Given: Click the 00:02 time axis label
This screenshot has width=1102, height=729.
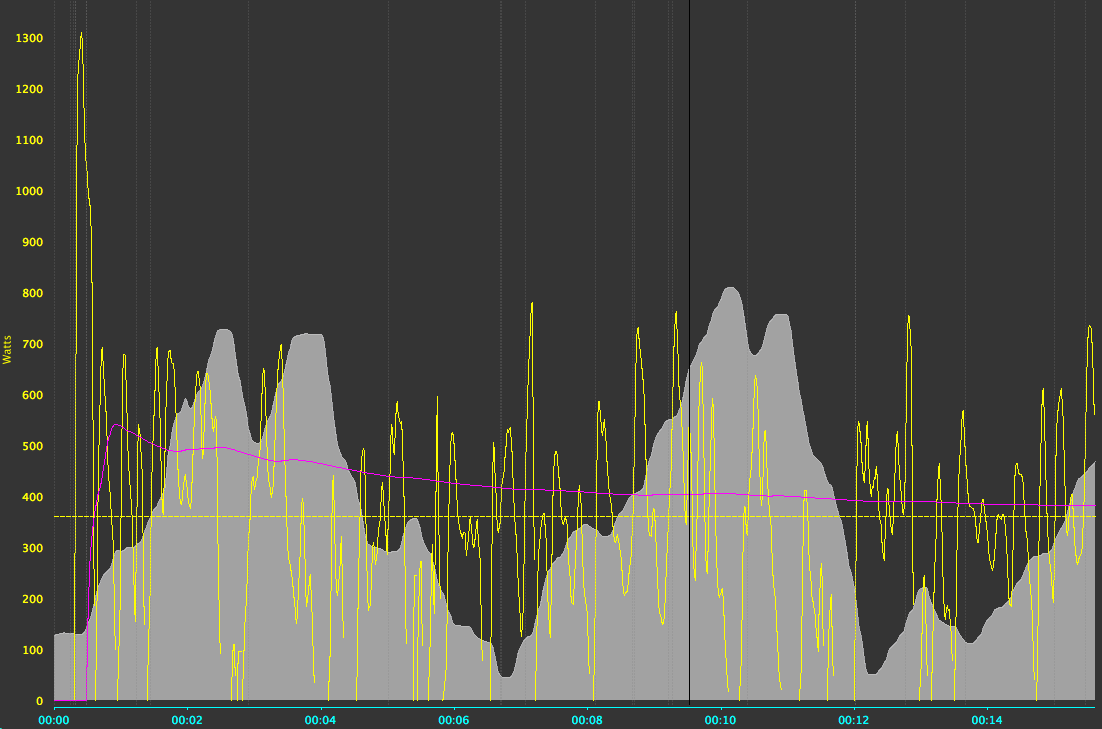Looking at the screenshot, I should click(187, 719).
